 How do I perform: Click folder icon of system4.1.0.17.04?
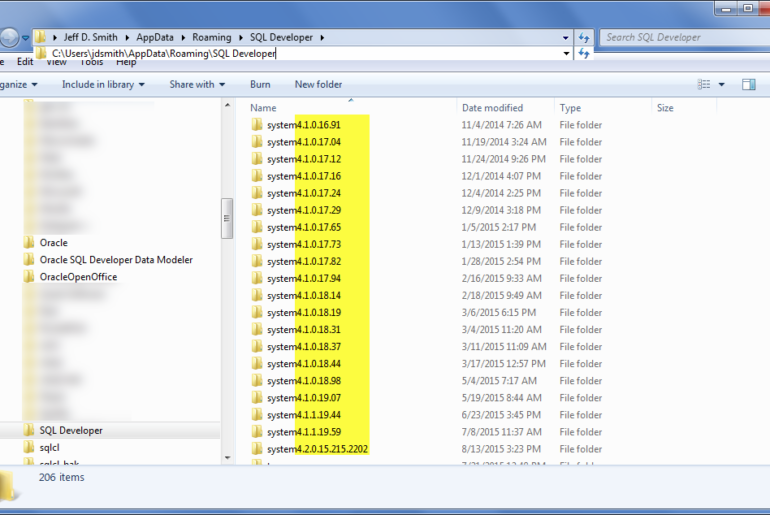(257, 142)
